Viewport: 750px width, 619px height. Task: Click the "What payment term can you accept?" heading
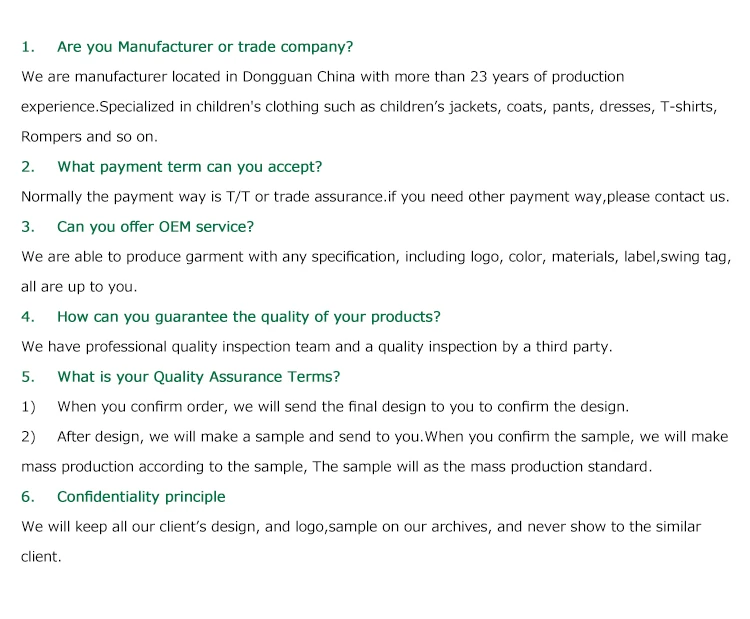tap(190, 167)
